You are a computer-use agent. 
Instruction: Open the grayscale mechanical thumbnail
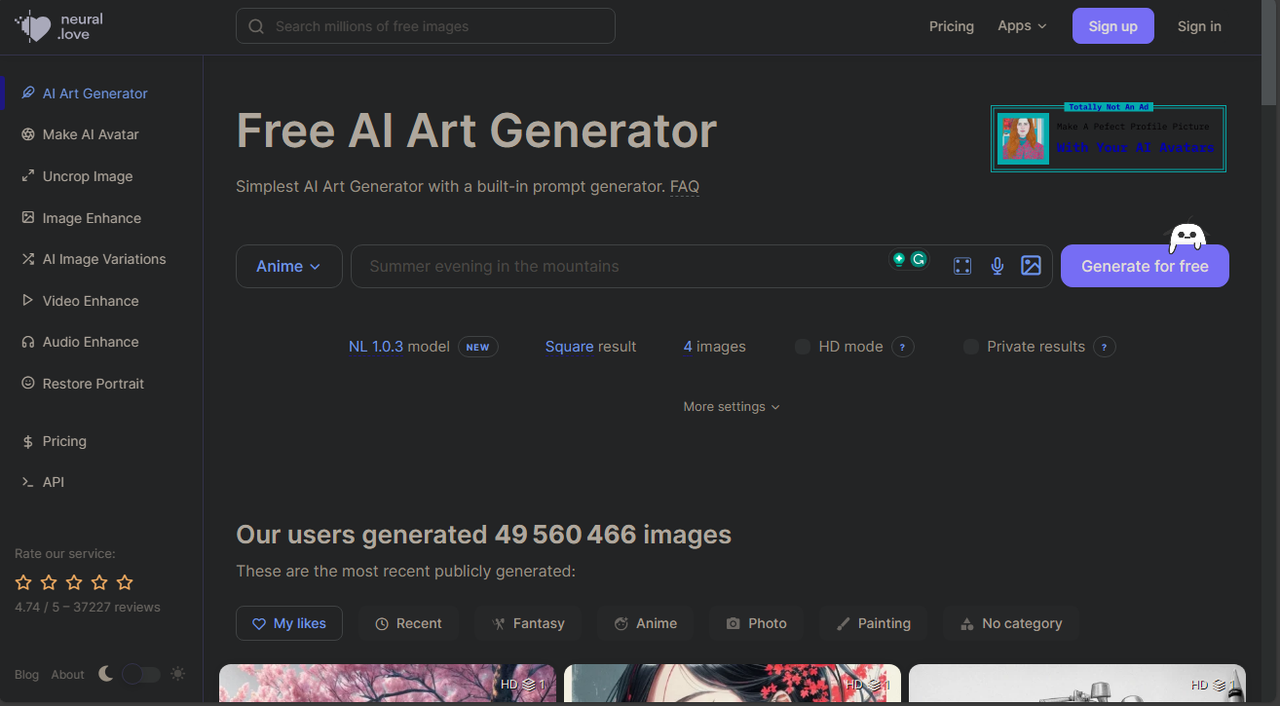coord(1077,685)
